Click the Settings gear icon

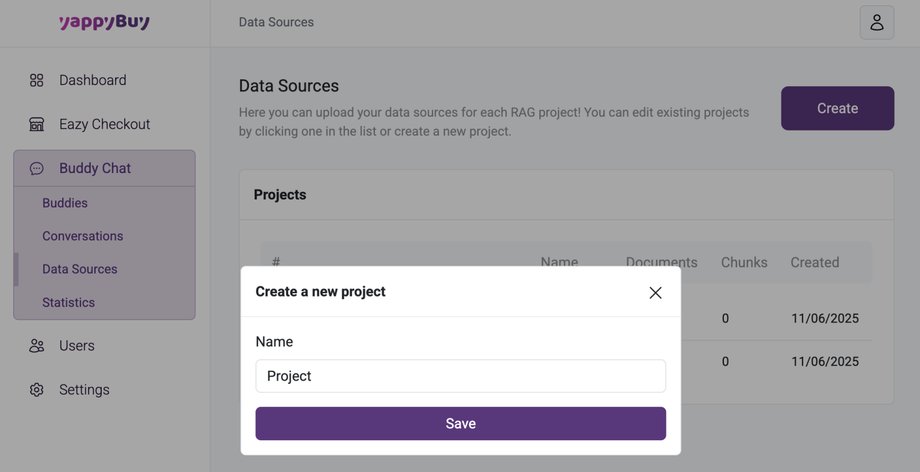click(x=37, y=390)
